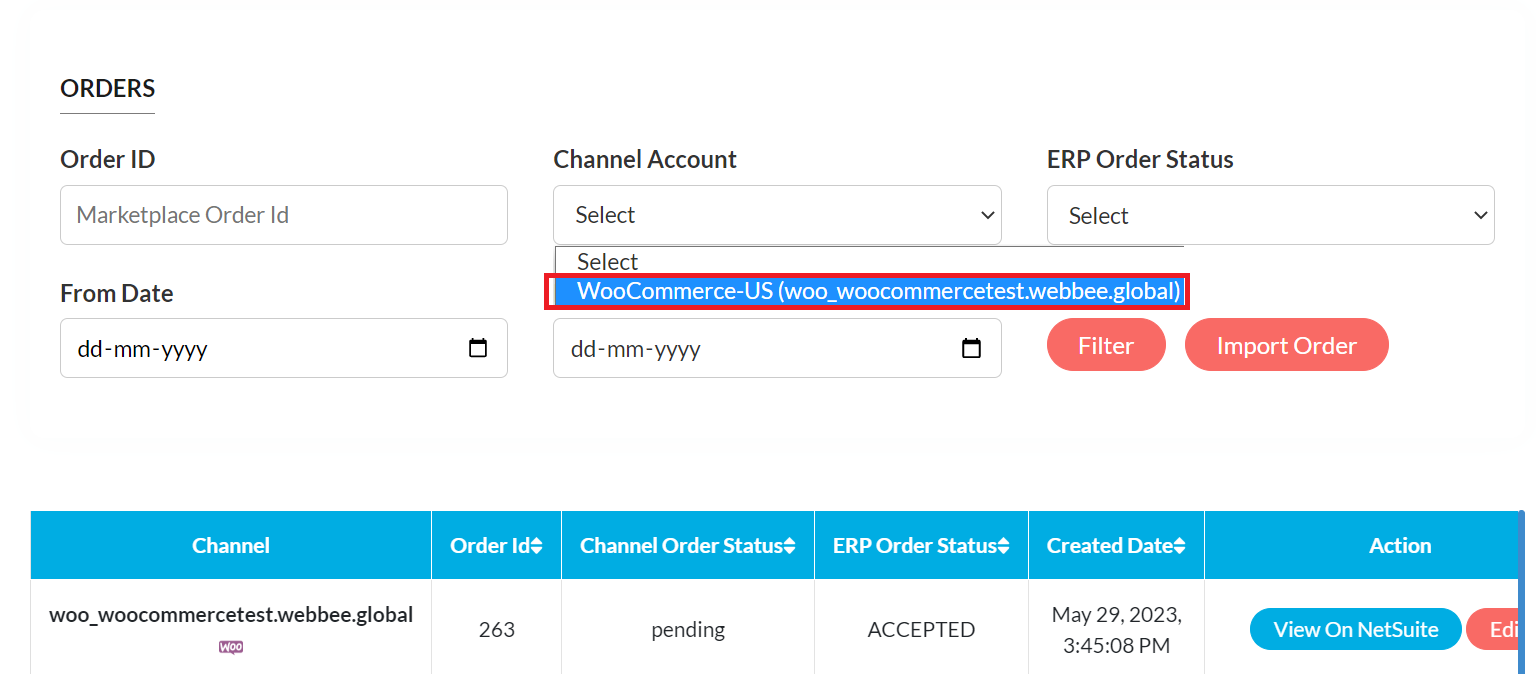Click the Import Order button
This screenshot has width=1536, height=674.
[x=1286, y=345]
